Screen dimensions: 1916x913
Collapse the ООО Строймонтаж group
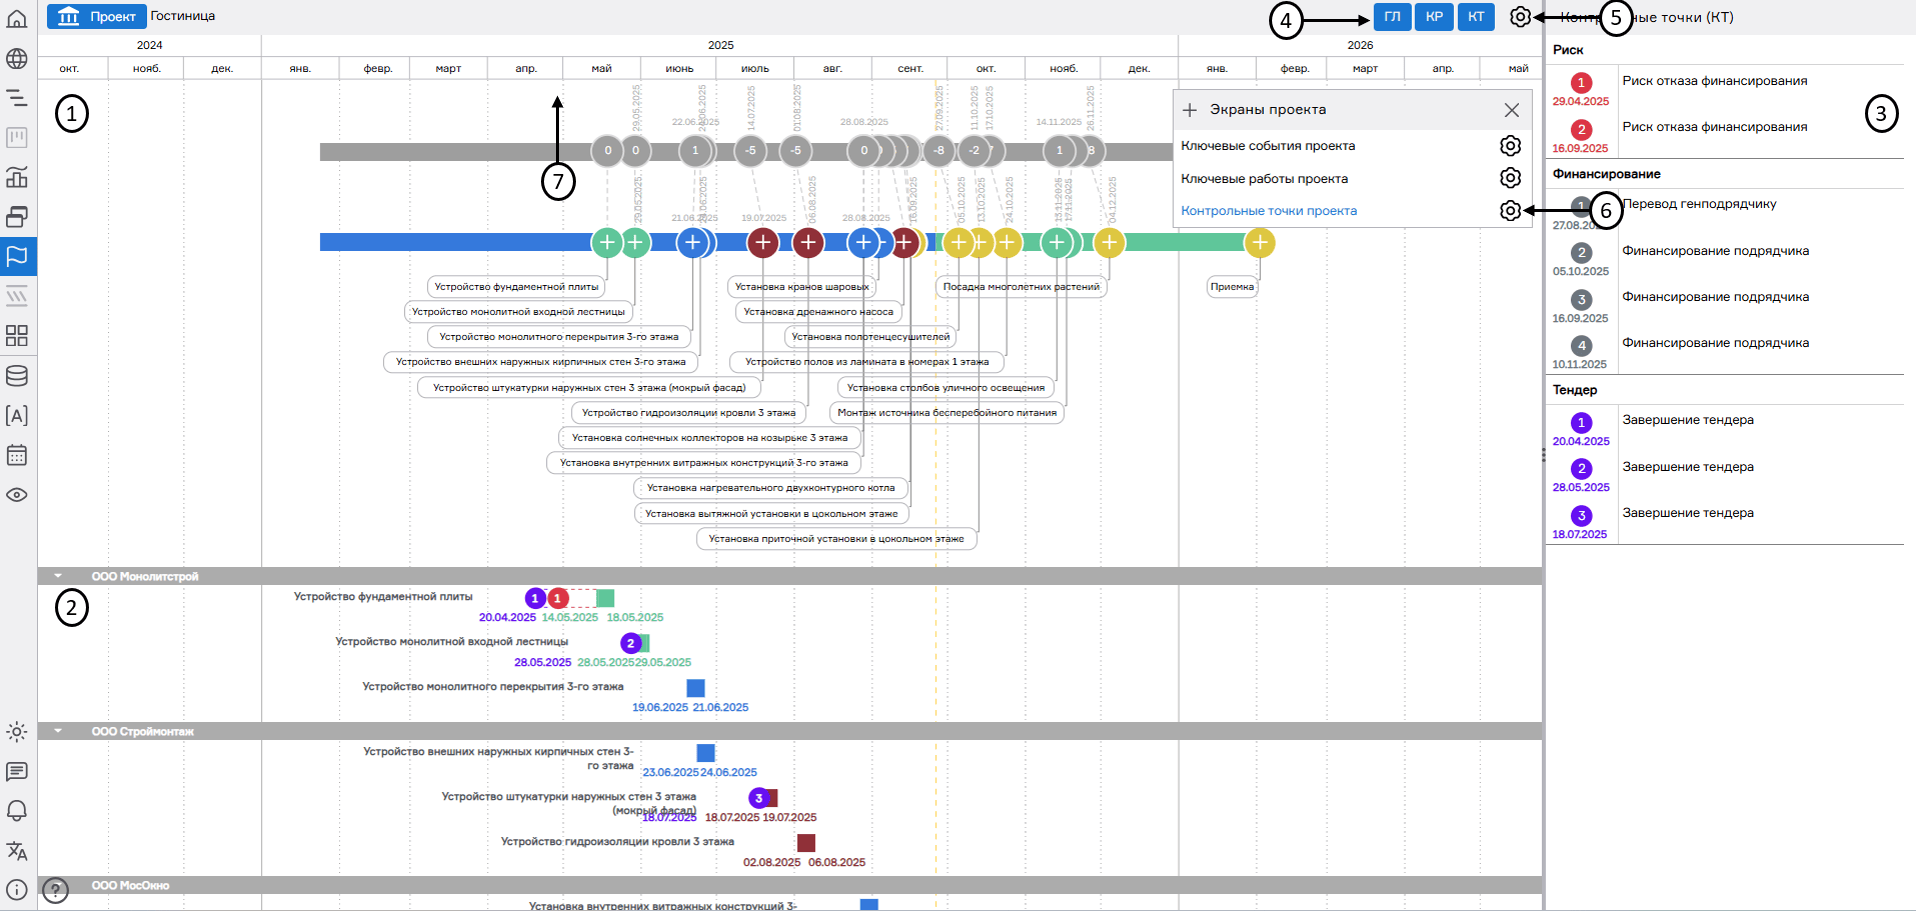pos(58,731)
